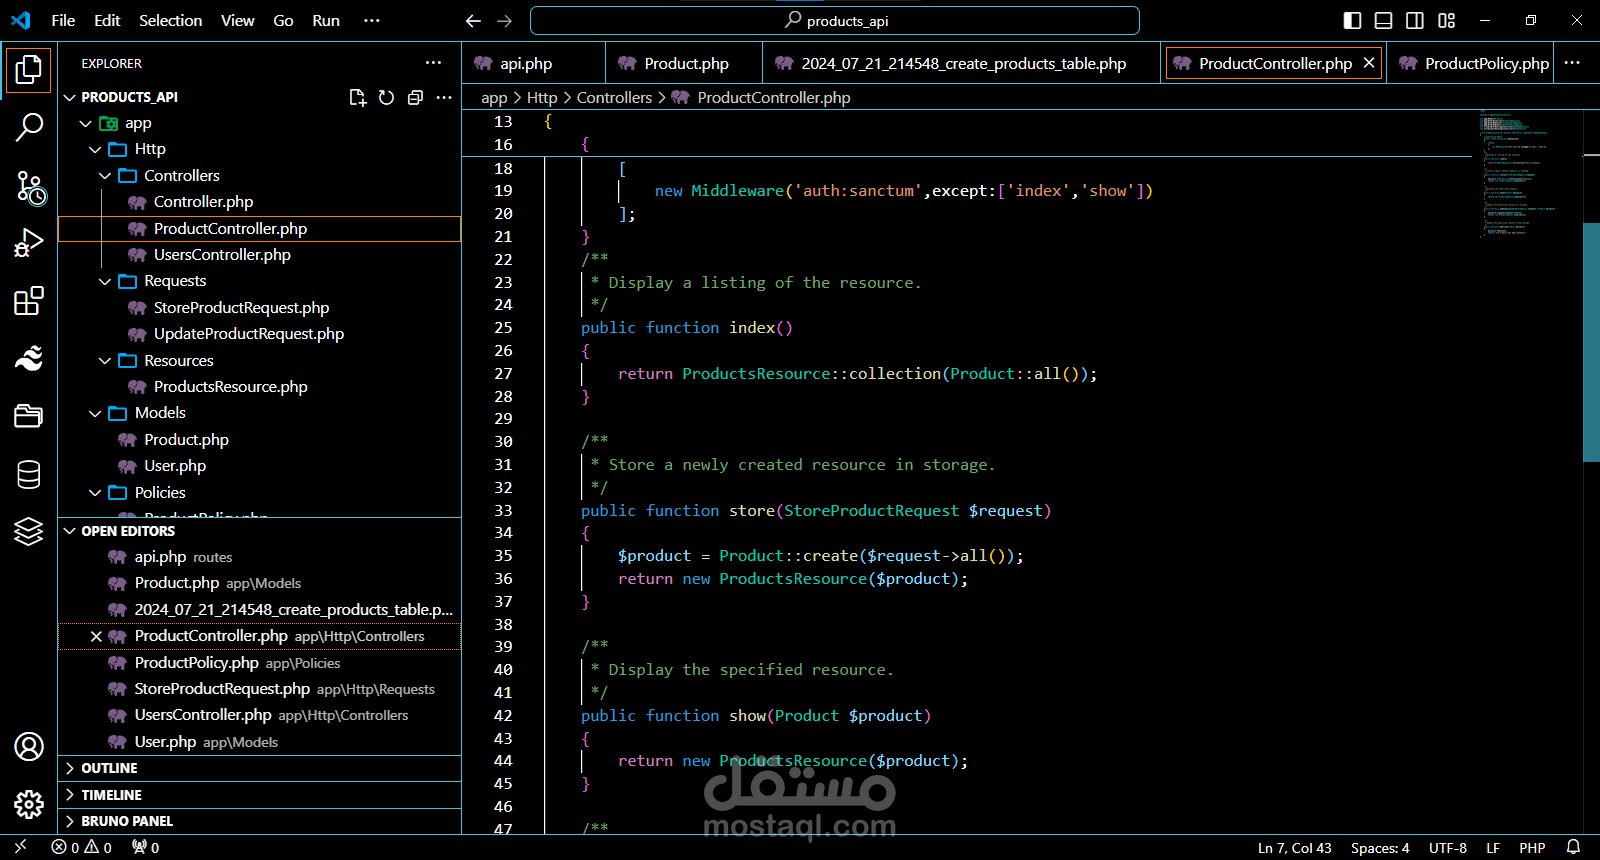Open the Accounts icon
The image size is (1600, 860).
coord(29,746)
